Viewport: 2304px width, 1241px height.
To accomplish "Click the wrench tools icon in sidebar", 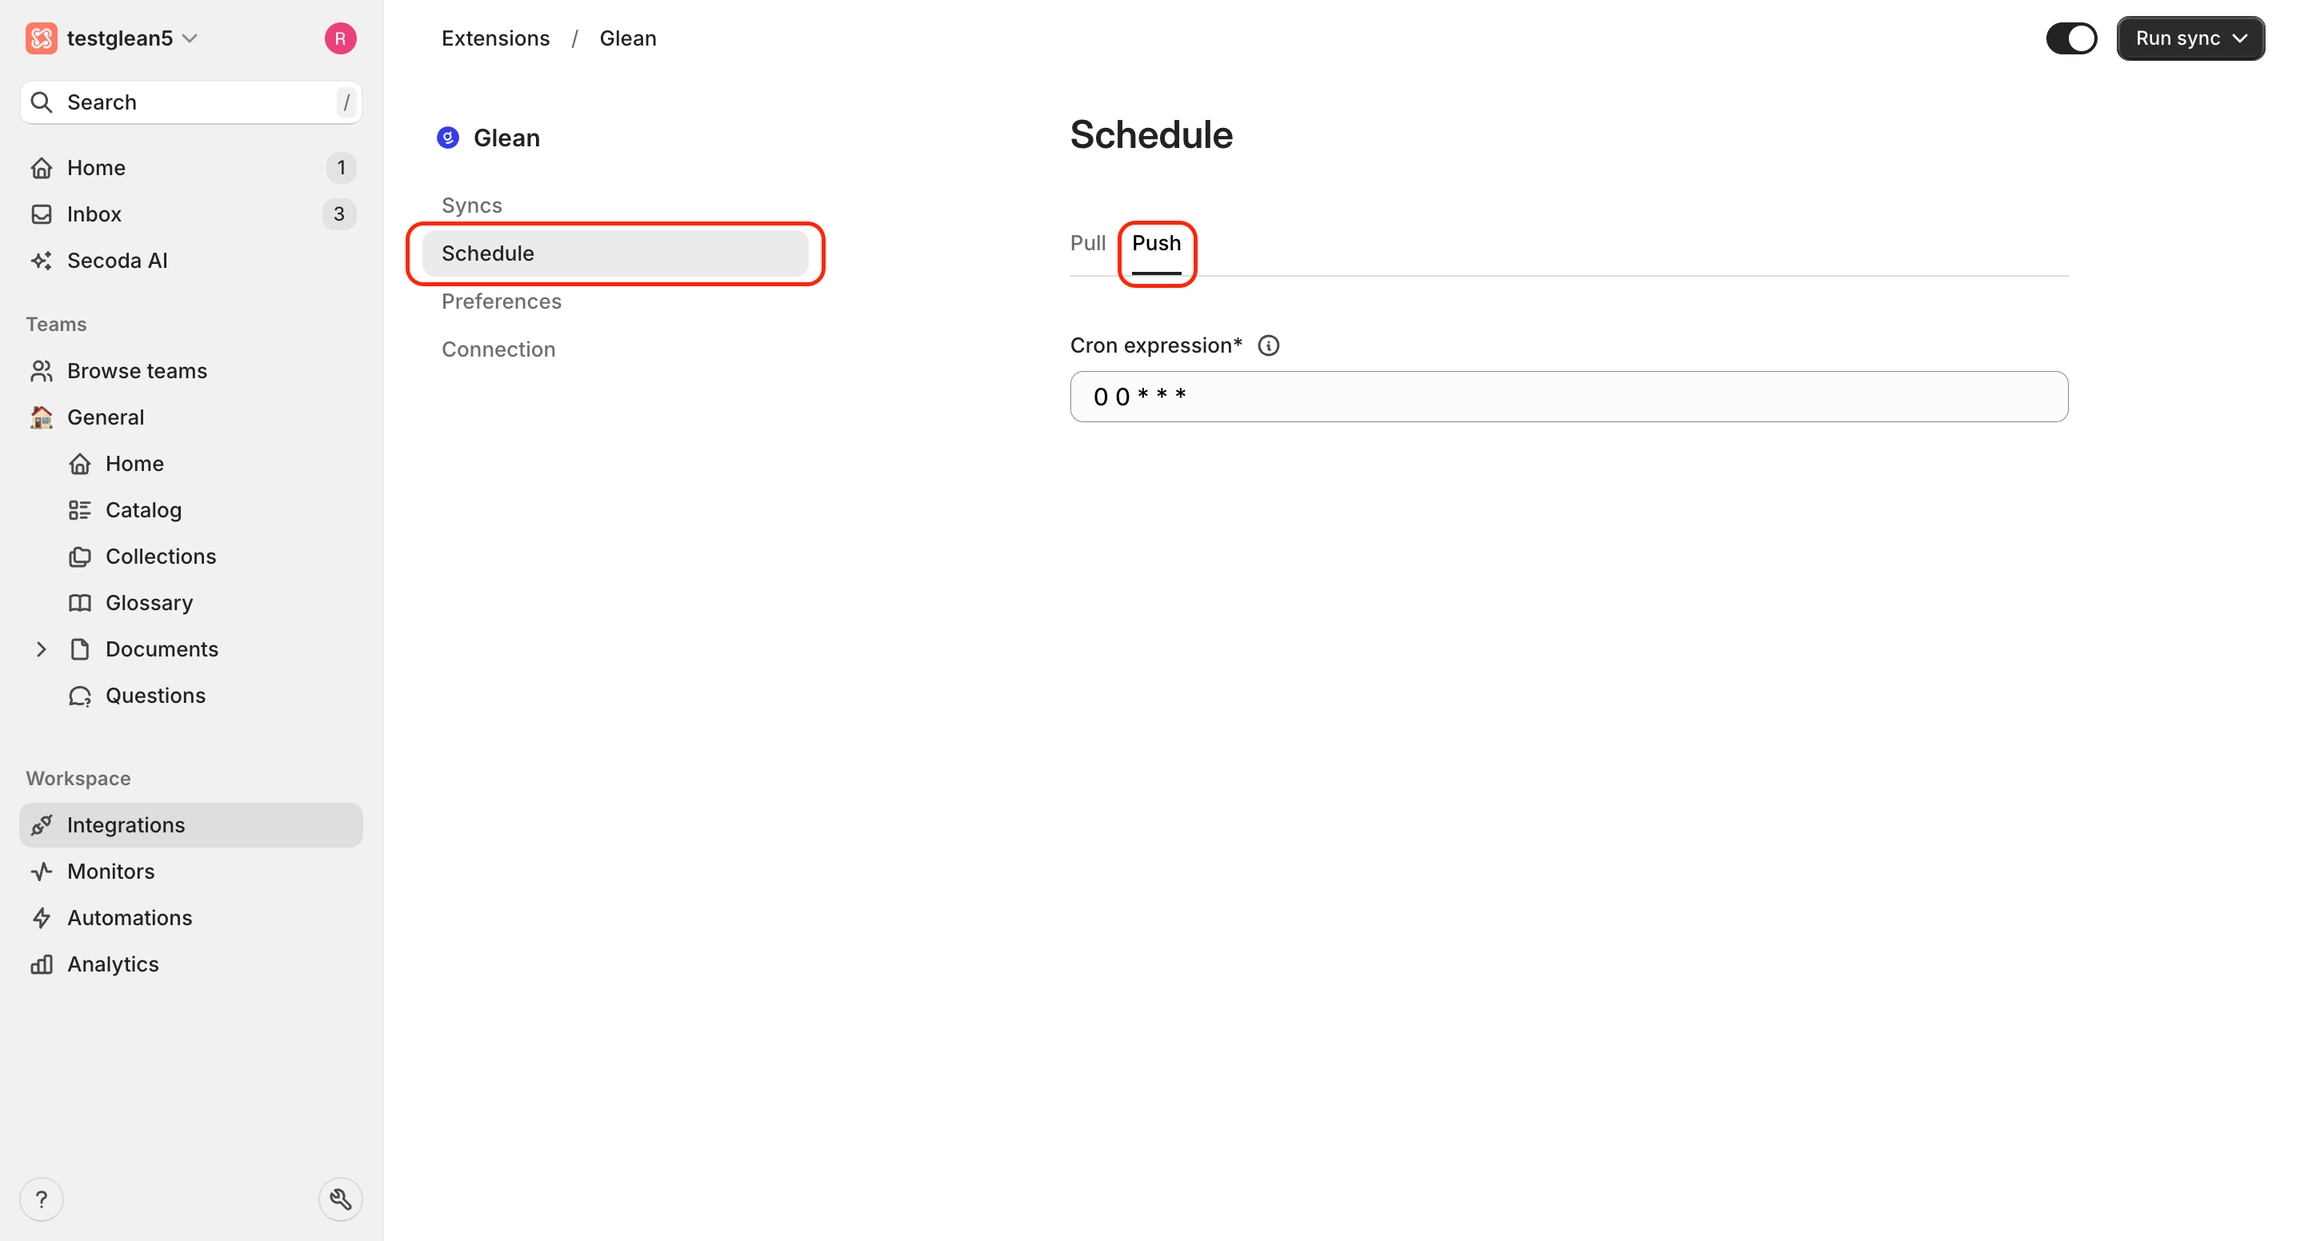I will (340, 1199).
